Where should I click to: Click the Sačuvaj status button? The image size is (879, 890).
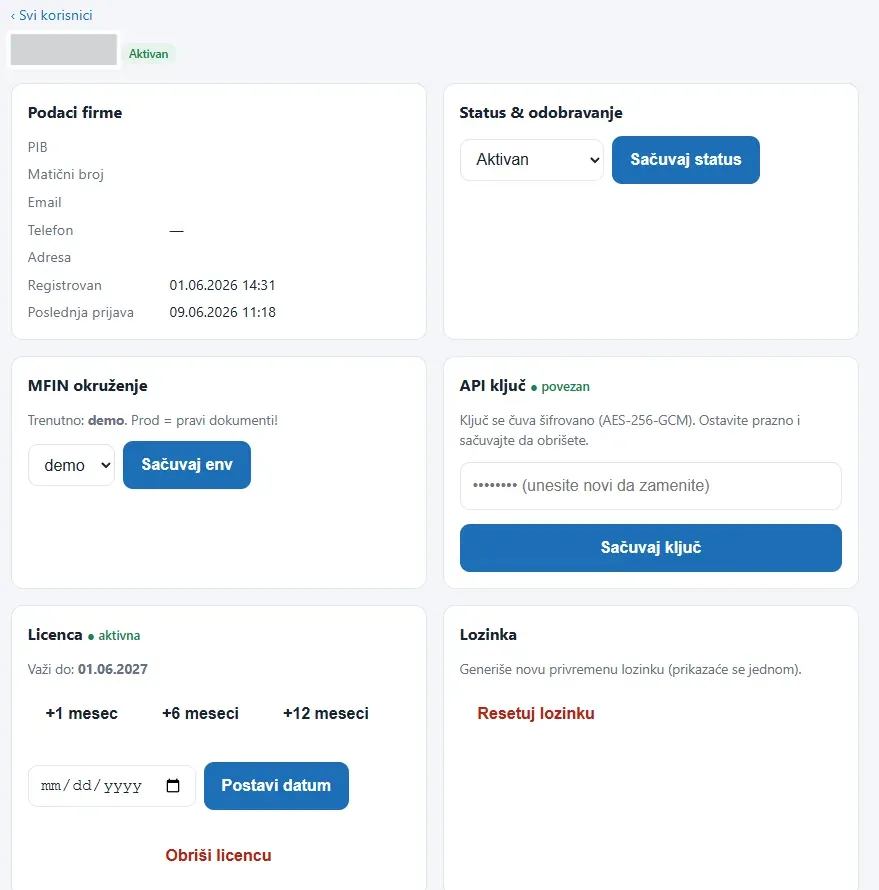point(685,160)
